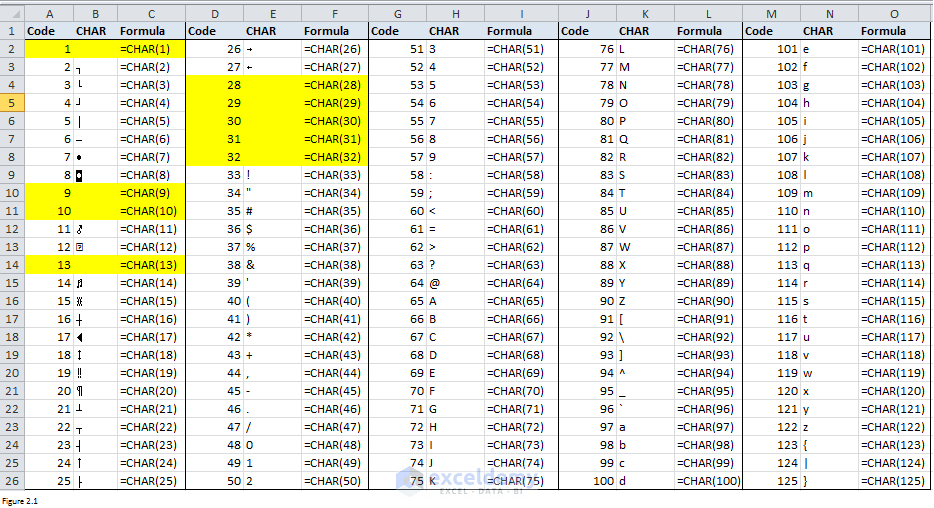934x508 pixels.
Task: Click the cell with the % character
Action: [272, 247]
